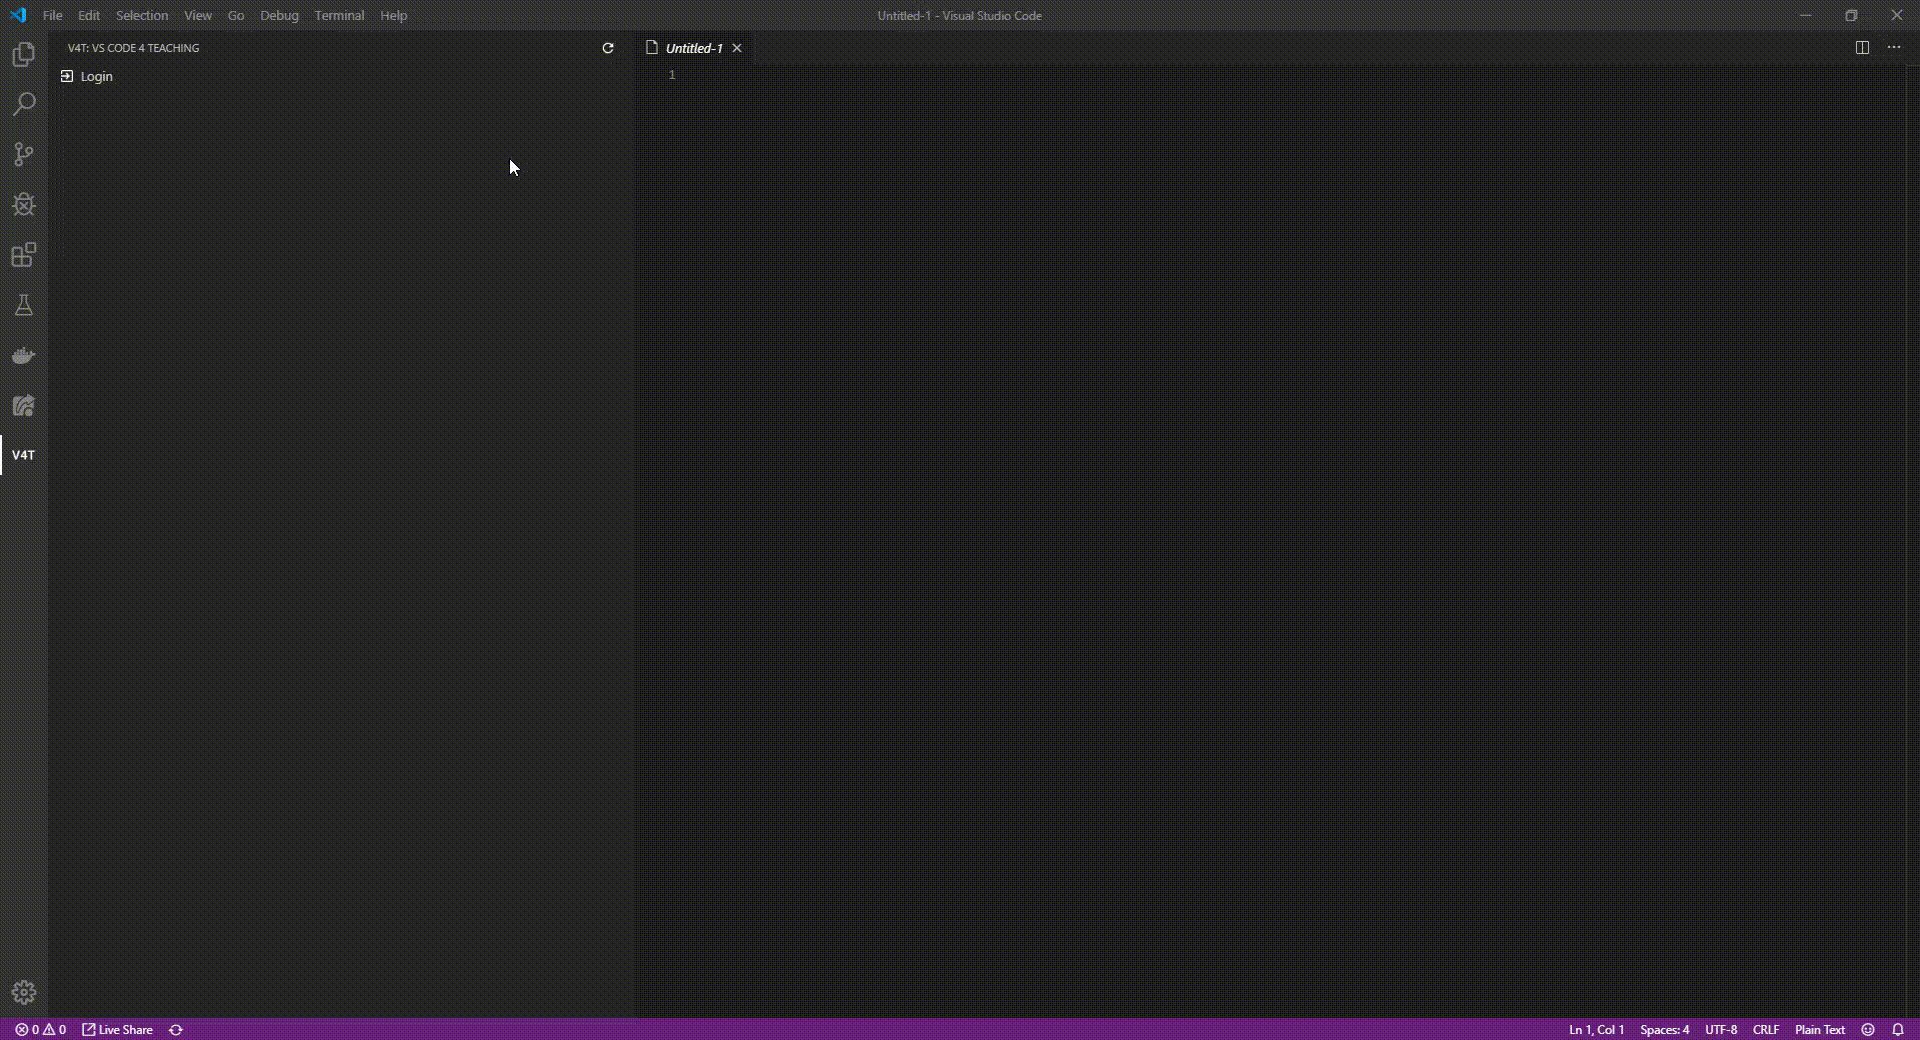Split the editor to the right
Screen dimensions: 1920x1040
(1862, 47)
